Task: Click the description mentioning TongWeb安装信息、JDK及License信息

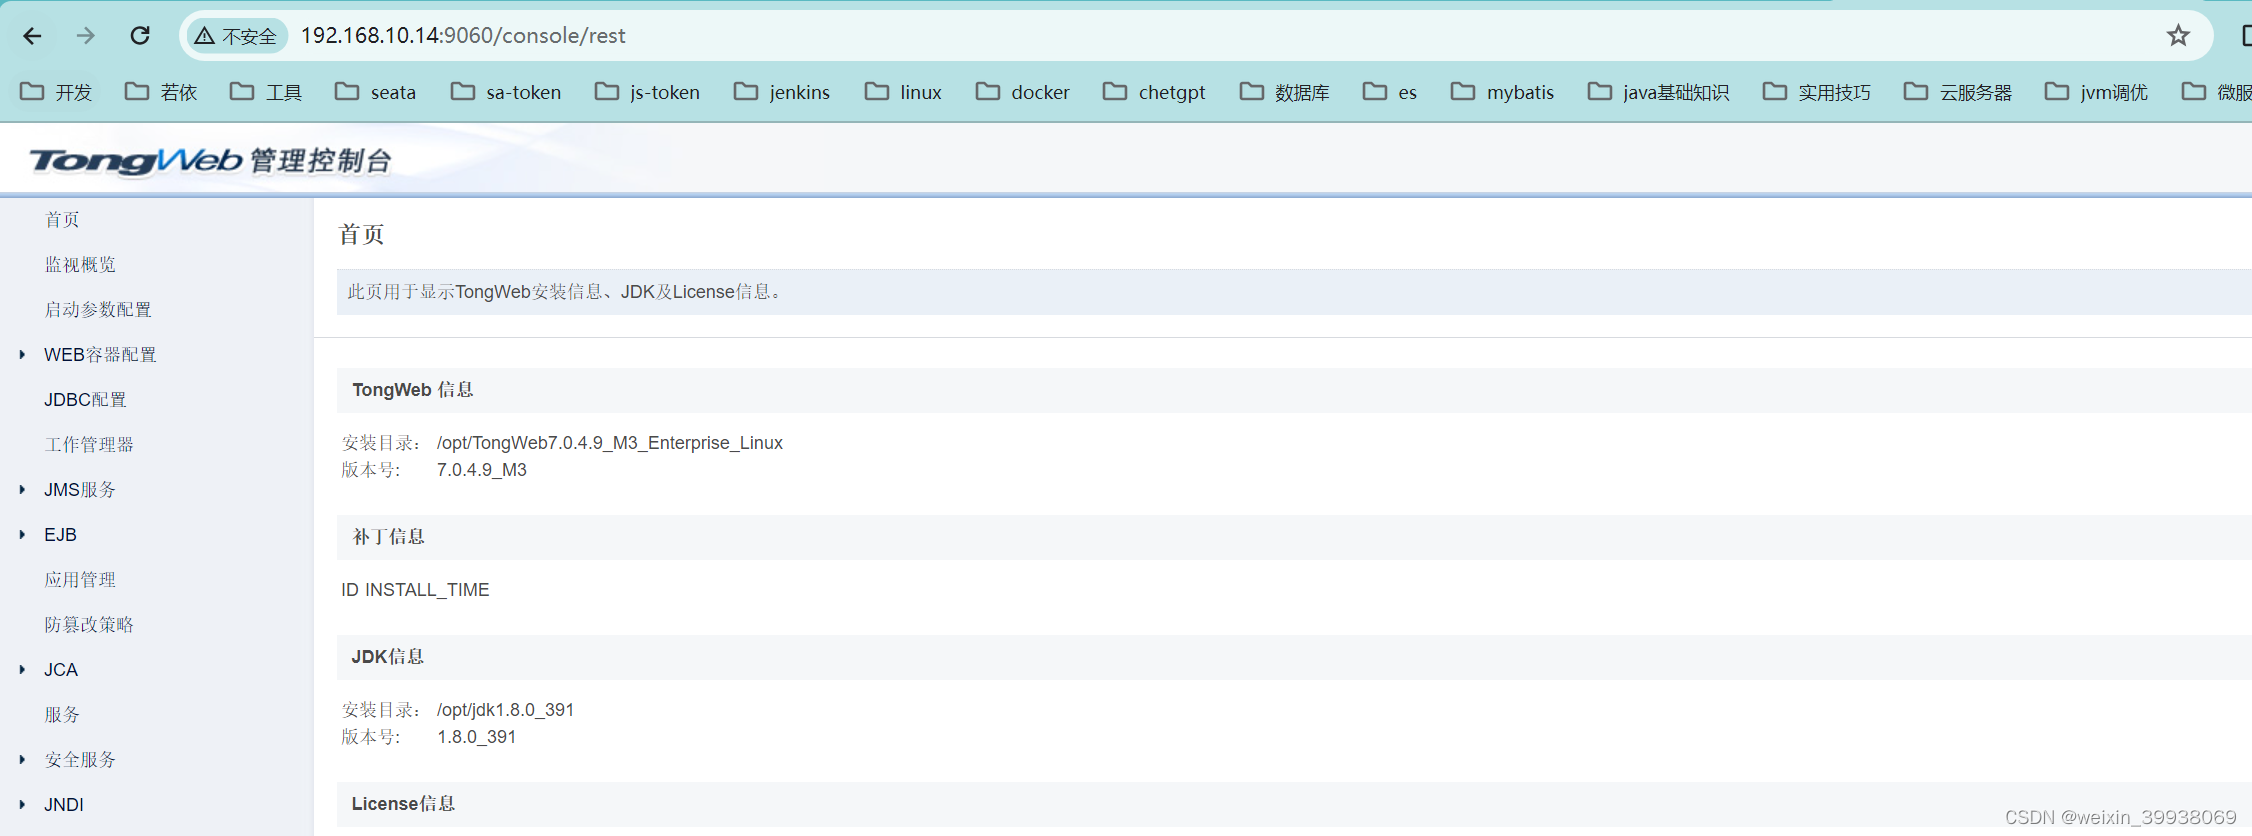Action: coord(566,292)
